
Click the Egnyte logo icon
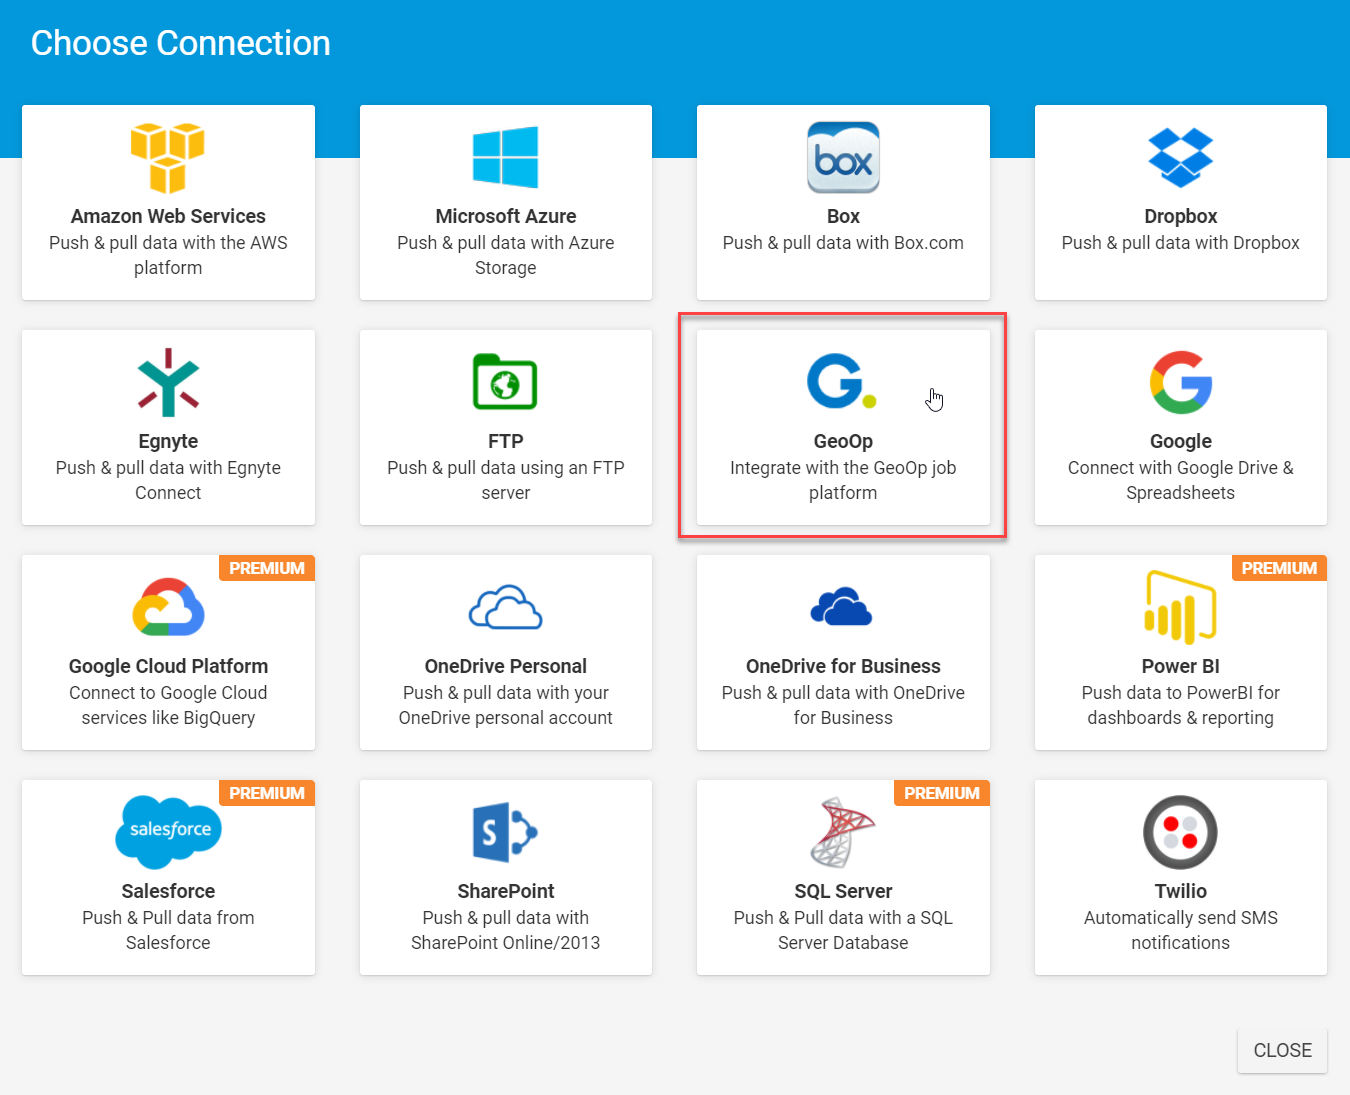168,382
